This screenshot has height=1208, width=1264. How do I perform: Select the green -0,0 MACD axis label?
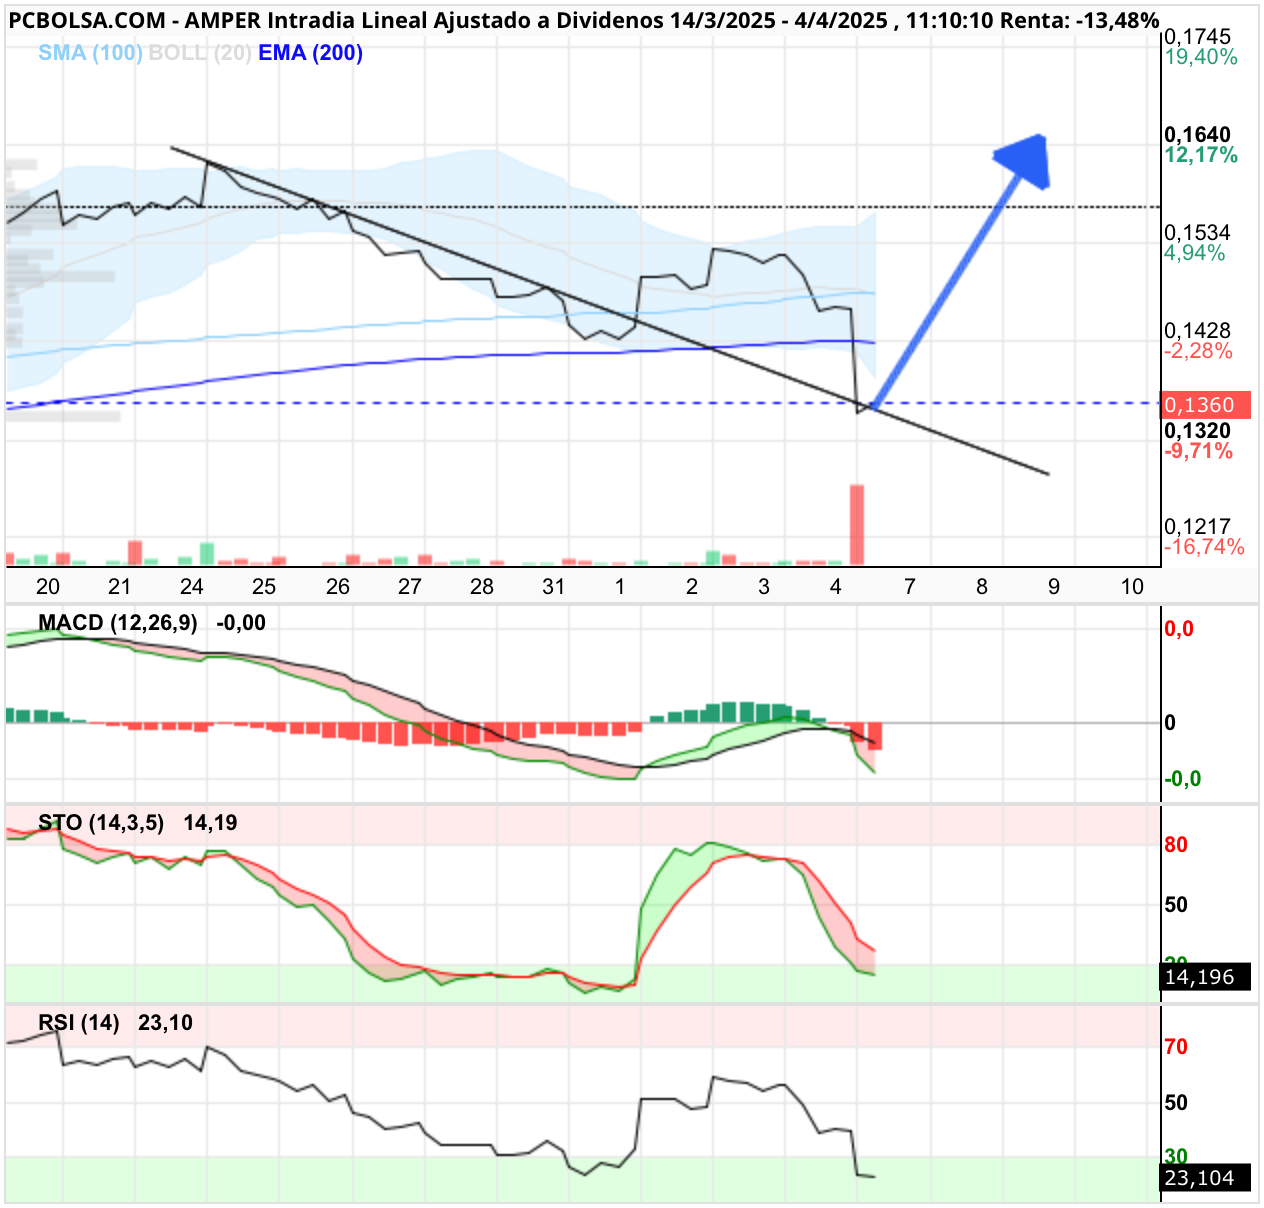(1183, 779)
